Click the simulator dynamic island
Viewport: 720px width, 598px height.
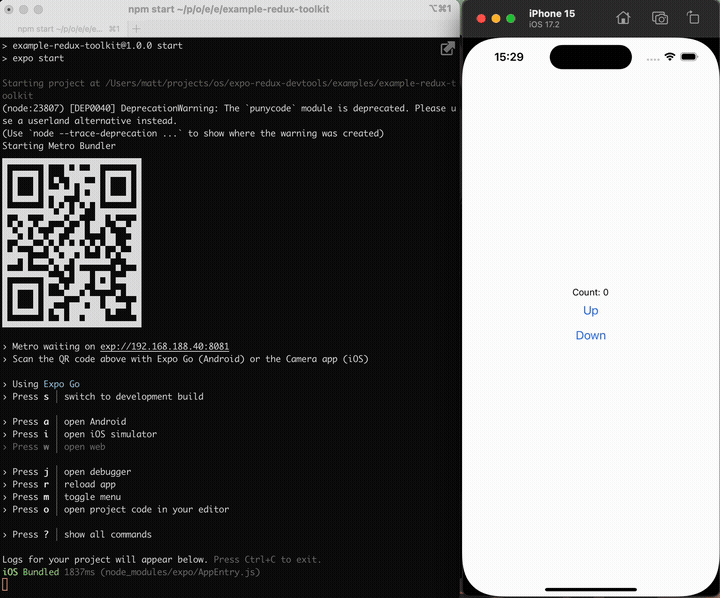(x=591, y=57)
